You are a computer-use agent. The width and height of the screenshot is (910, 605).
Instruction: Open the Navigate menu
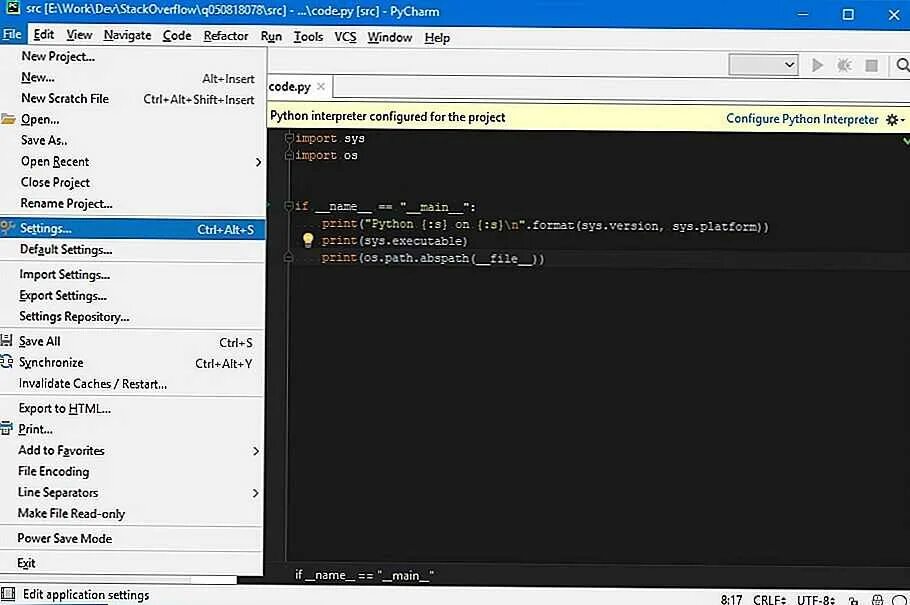tap(127, 35)
